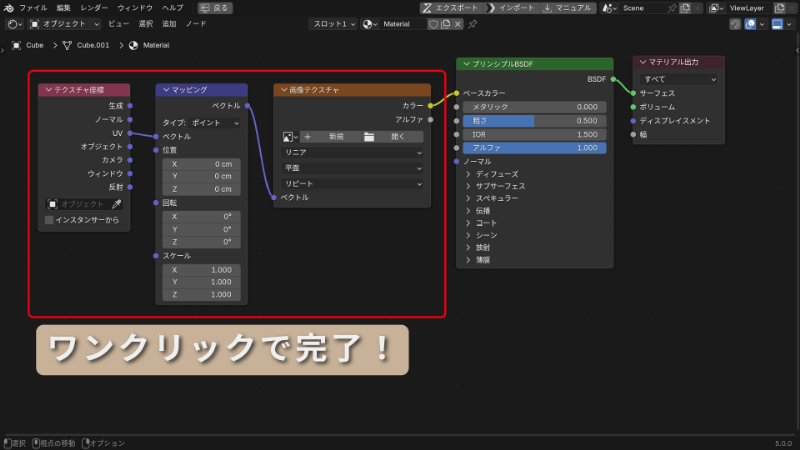Open the スロット1 slot dropdown

point(333,24)
